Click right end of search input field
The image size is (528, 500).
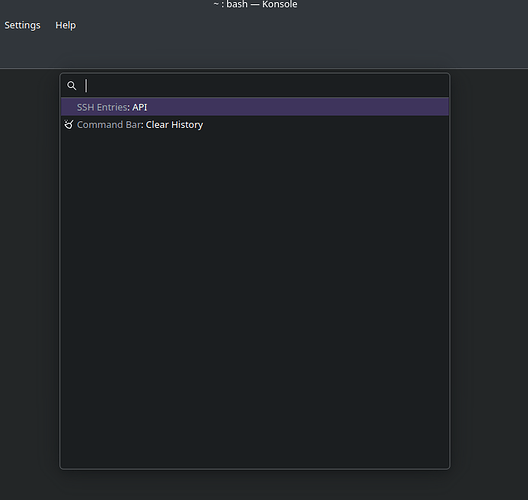tap(438, 86)
